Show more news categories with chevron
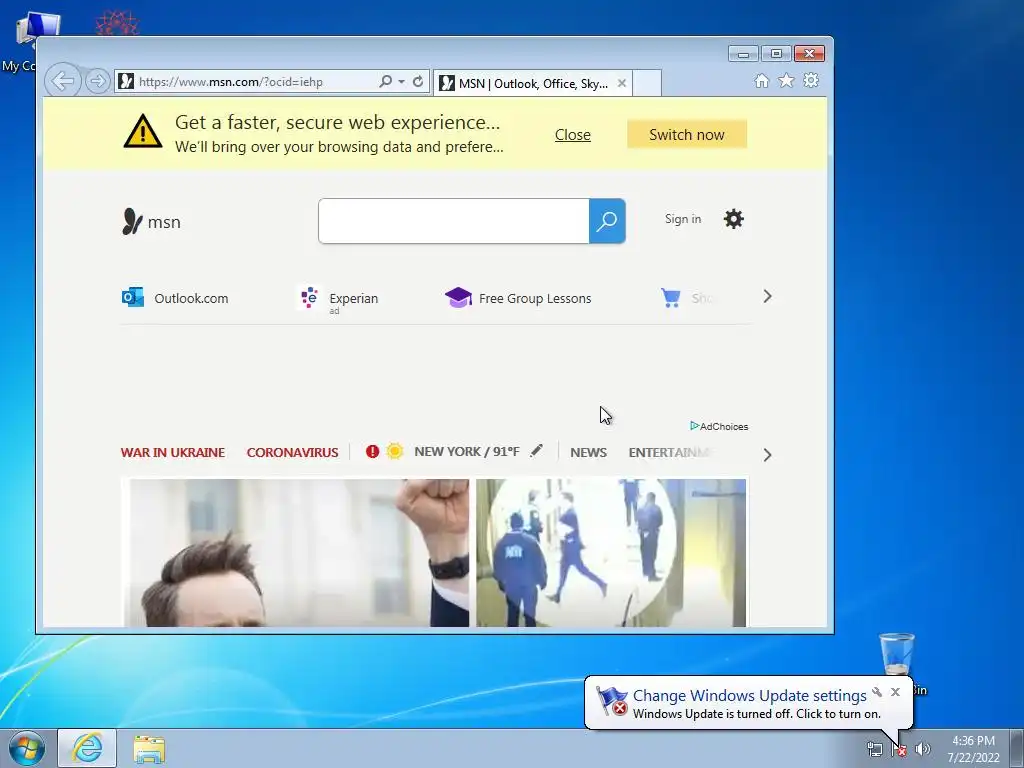 click(x=767, y=455)
